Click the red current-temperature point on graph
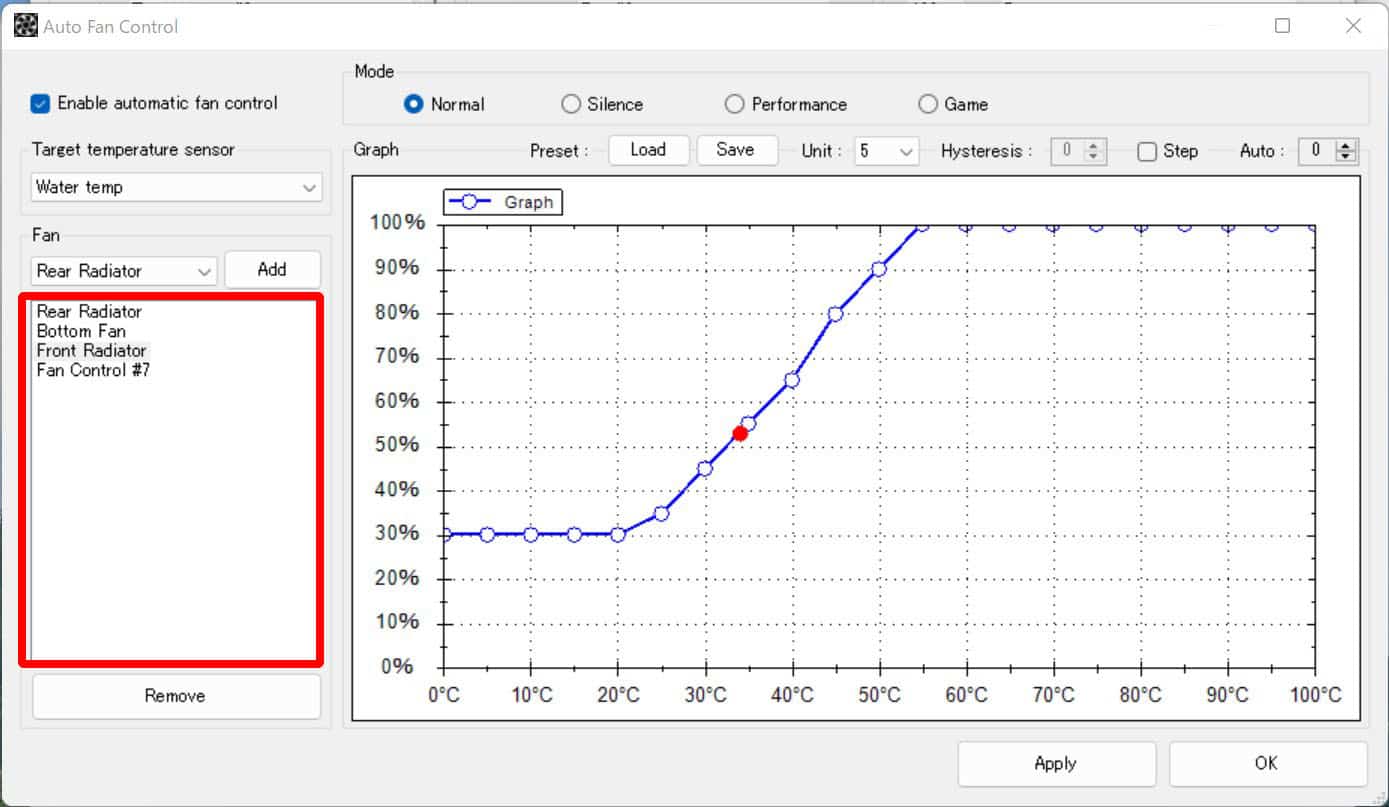Viewport: 1389px width, 807px height. 740,433
